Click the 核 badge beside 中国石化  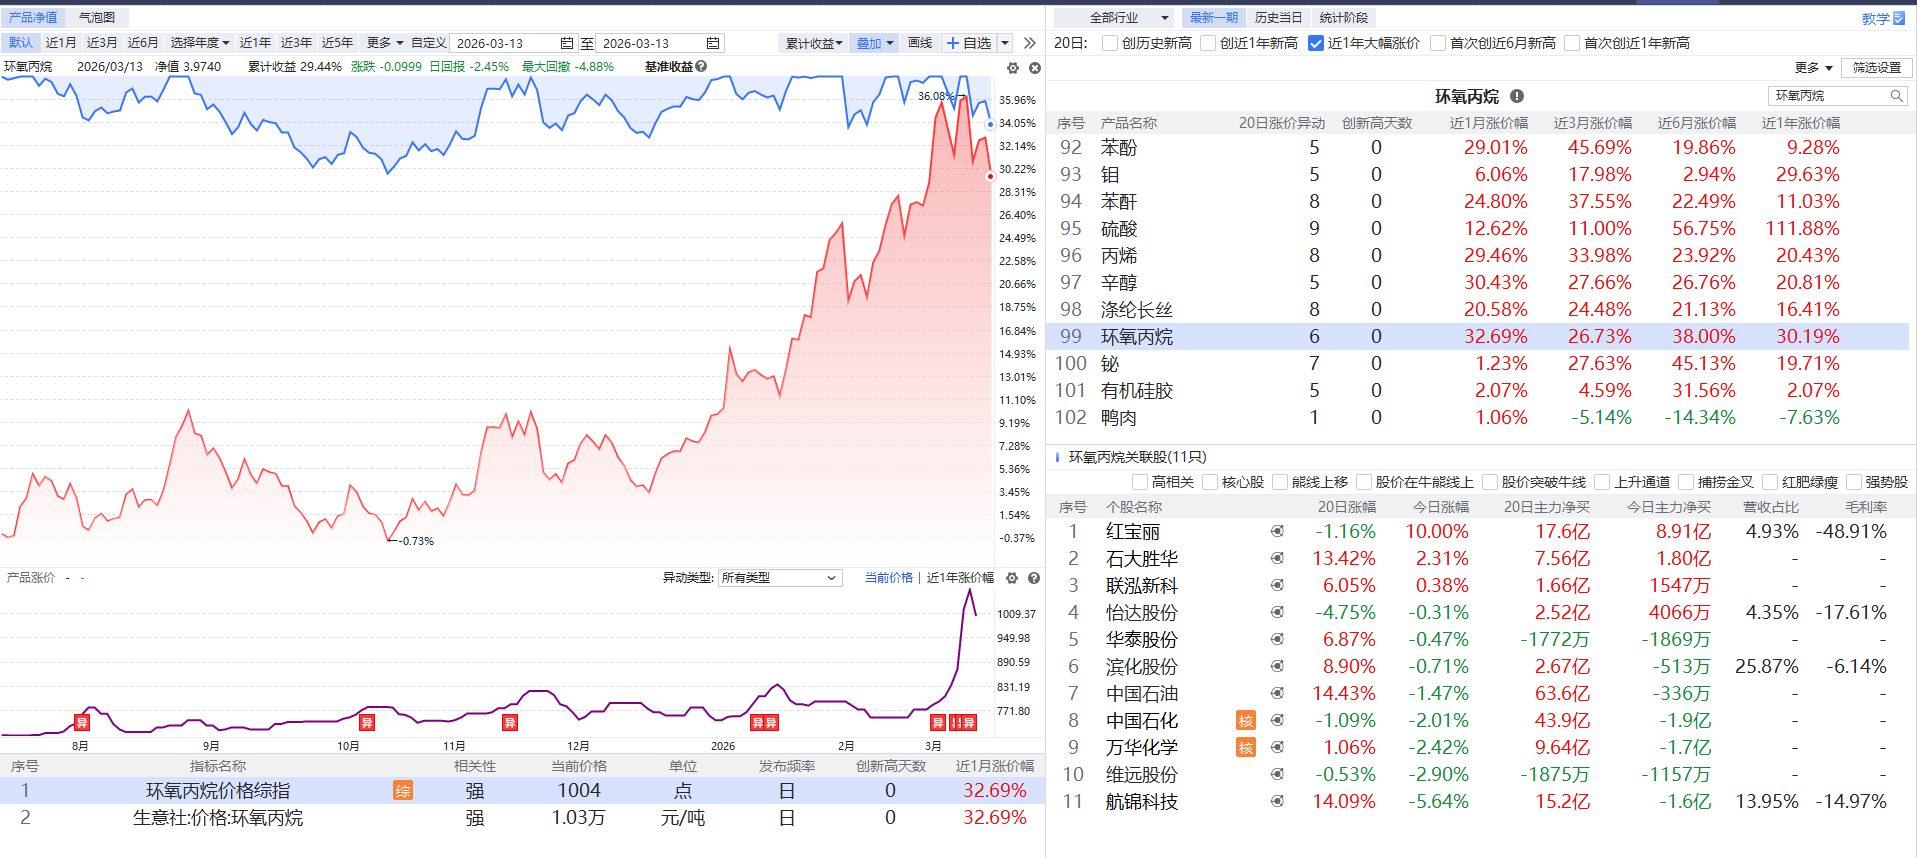[1246, 720]
